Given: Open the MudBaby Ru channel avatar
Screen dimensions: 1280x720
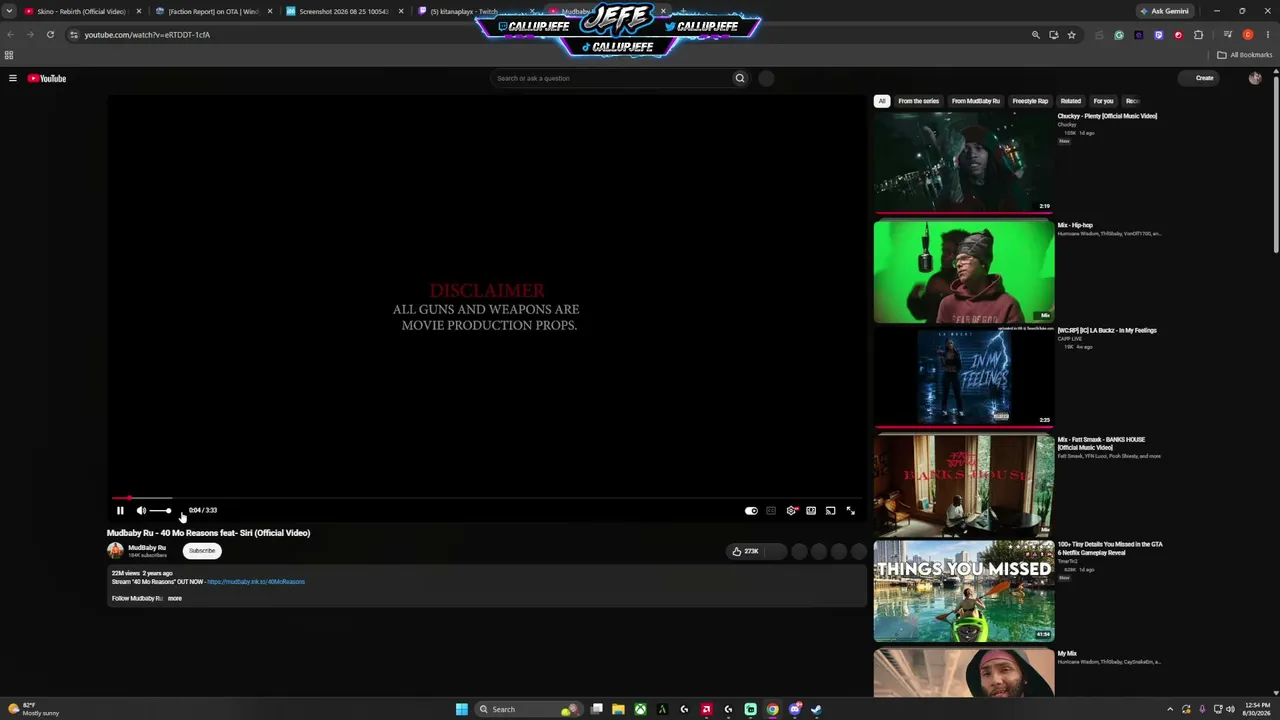Looking at the screenshot, I should pyautogui.click(x=115, y=550).
